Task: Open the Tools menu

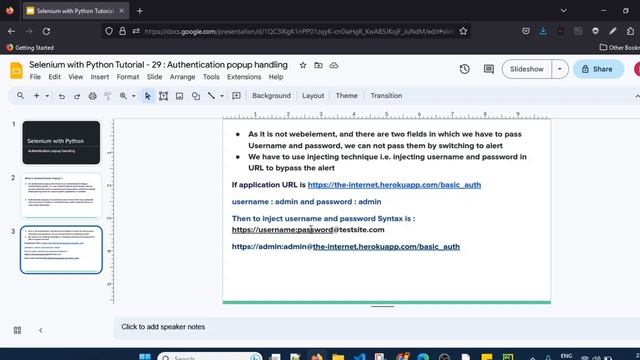Action: 211,77
